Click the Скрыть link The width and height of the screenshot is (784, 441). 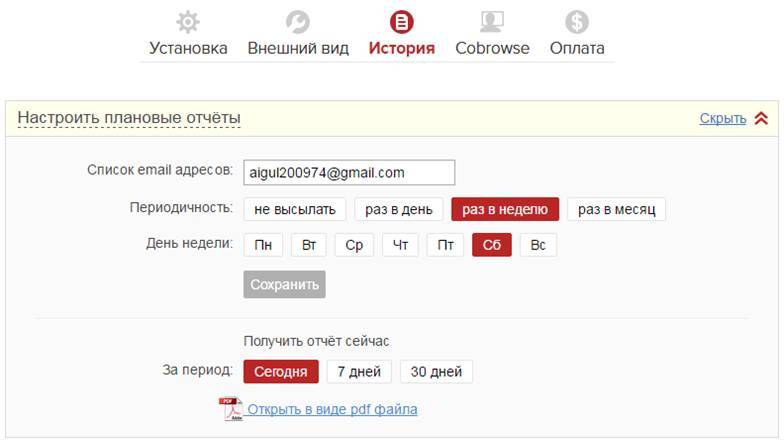point(722,118)
